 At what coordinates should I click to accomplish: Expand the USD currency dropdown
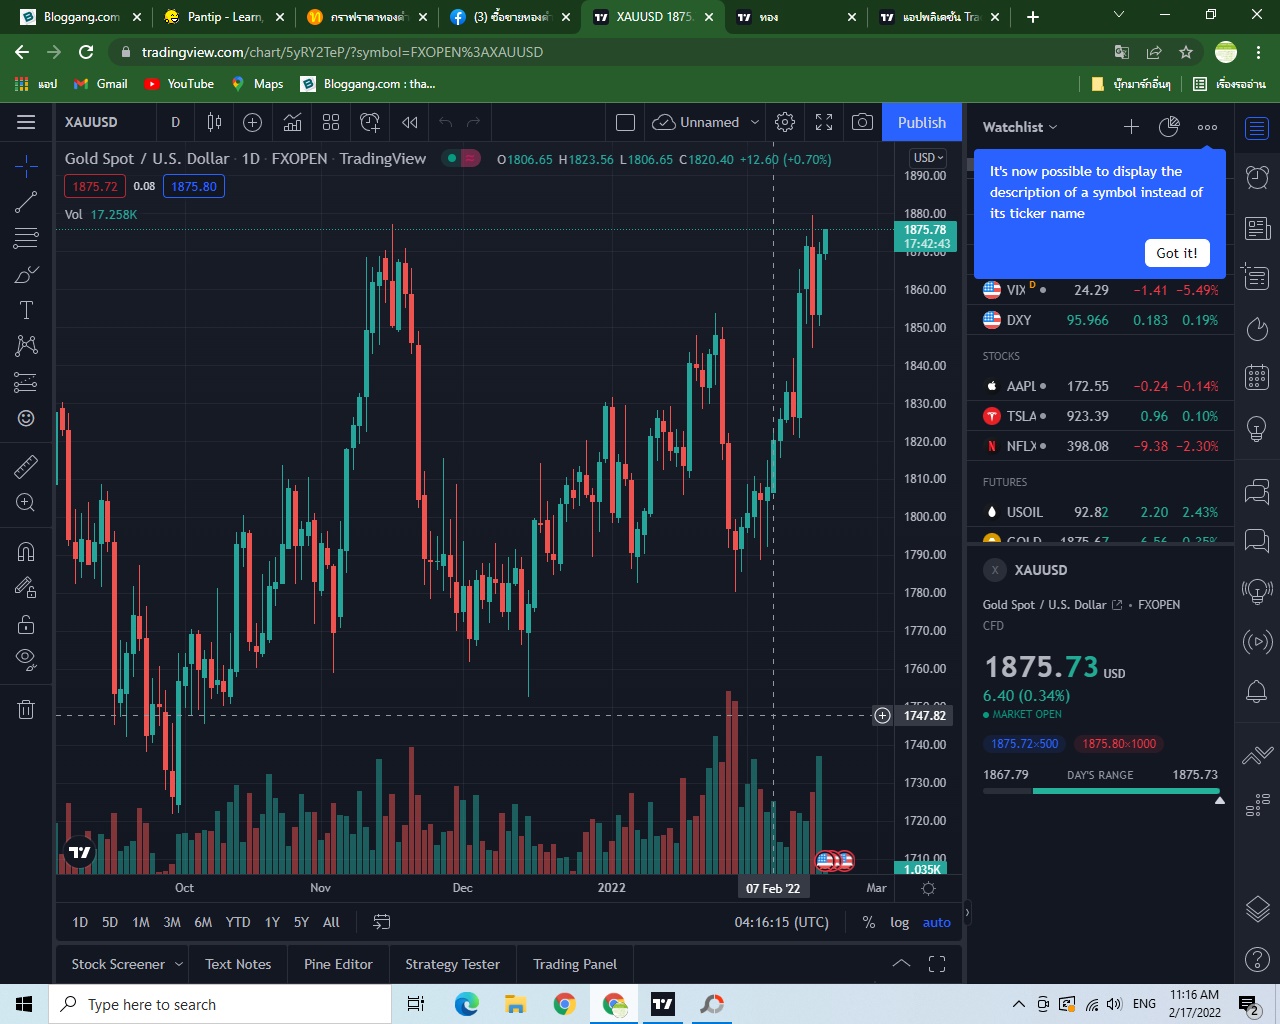[928, 157]
